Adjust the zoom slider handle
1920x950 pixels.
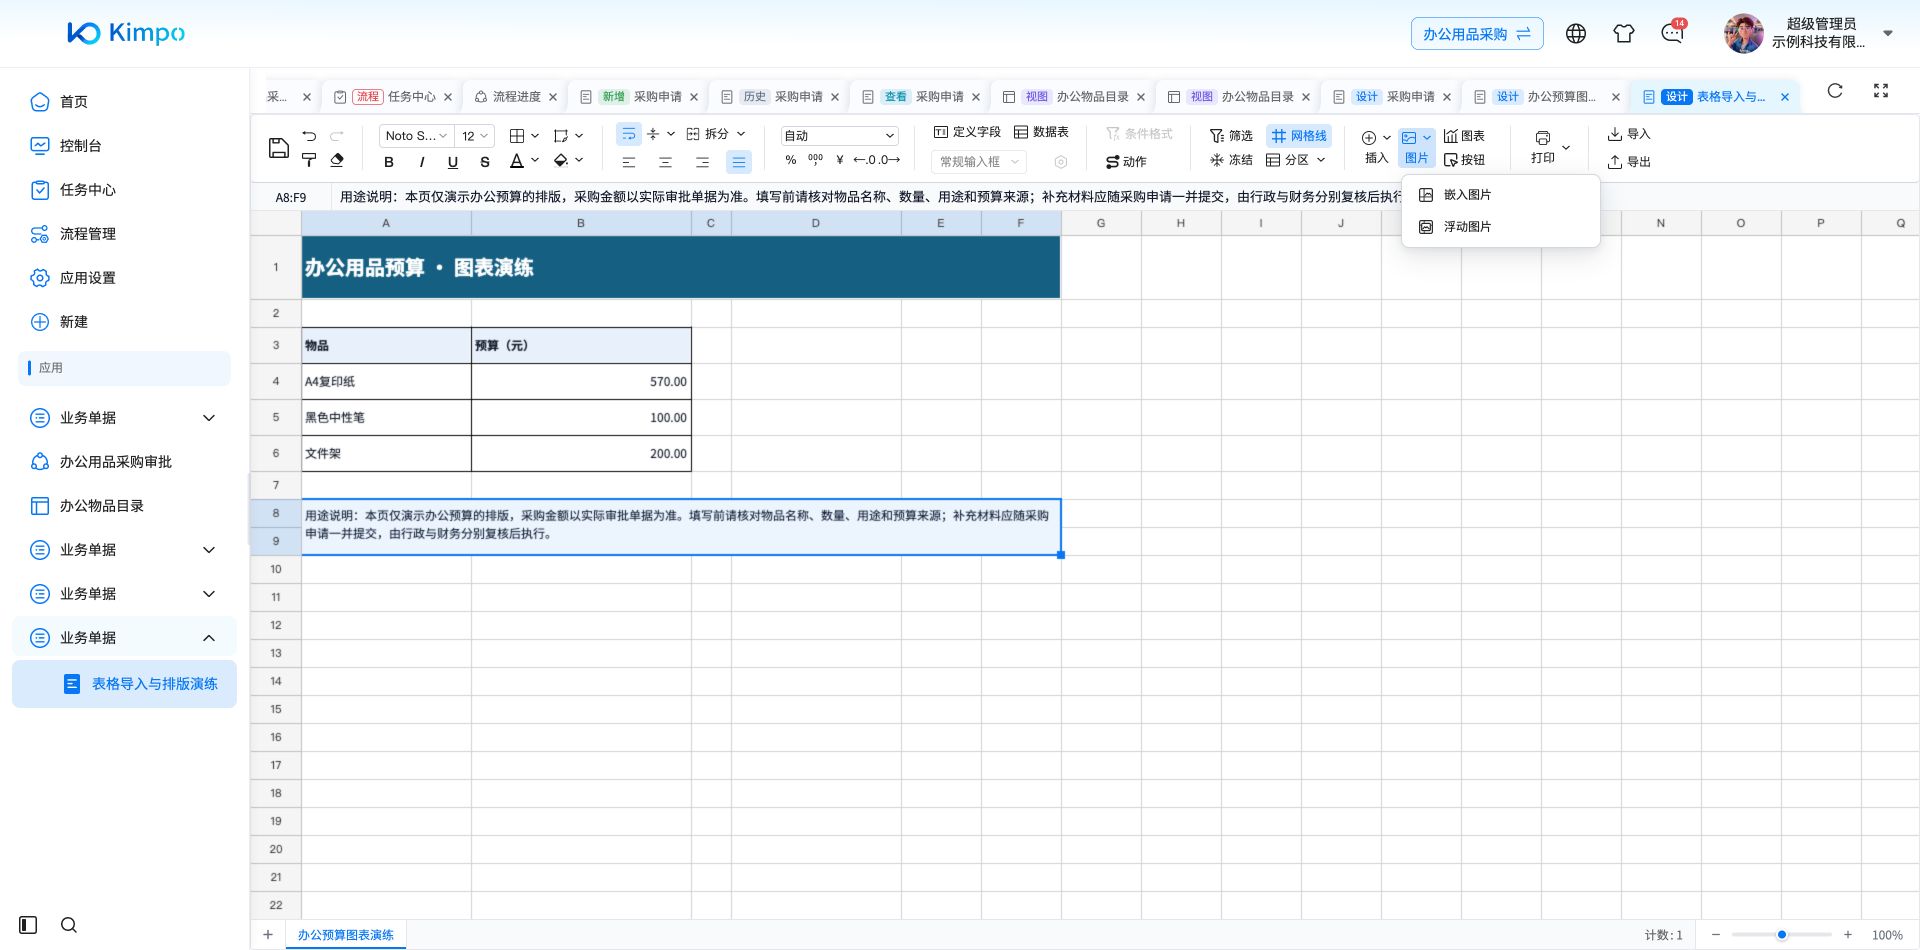1782,935
